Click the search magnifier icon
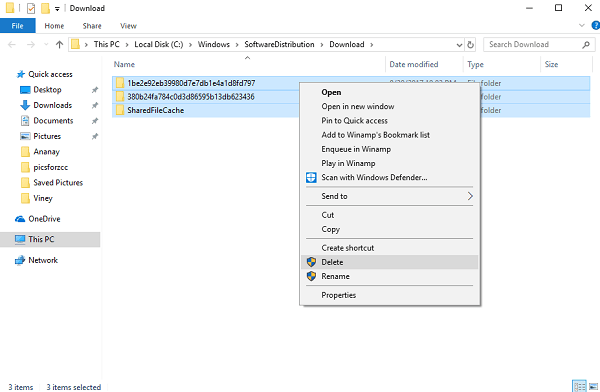 point(585,44)
